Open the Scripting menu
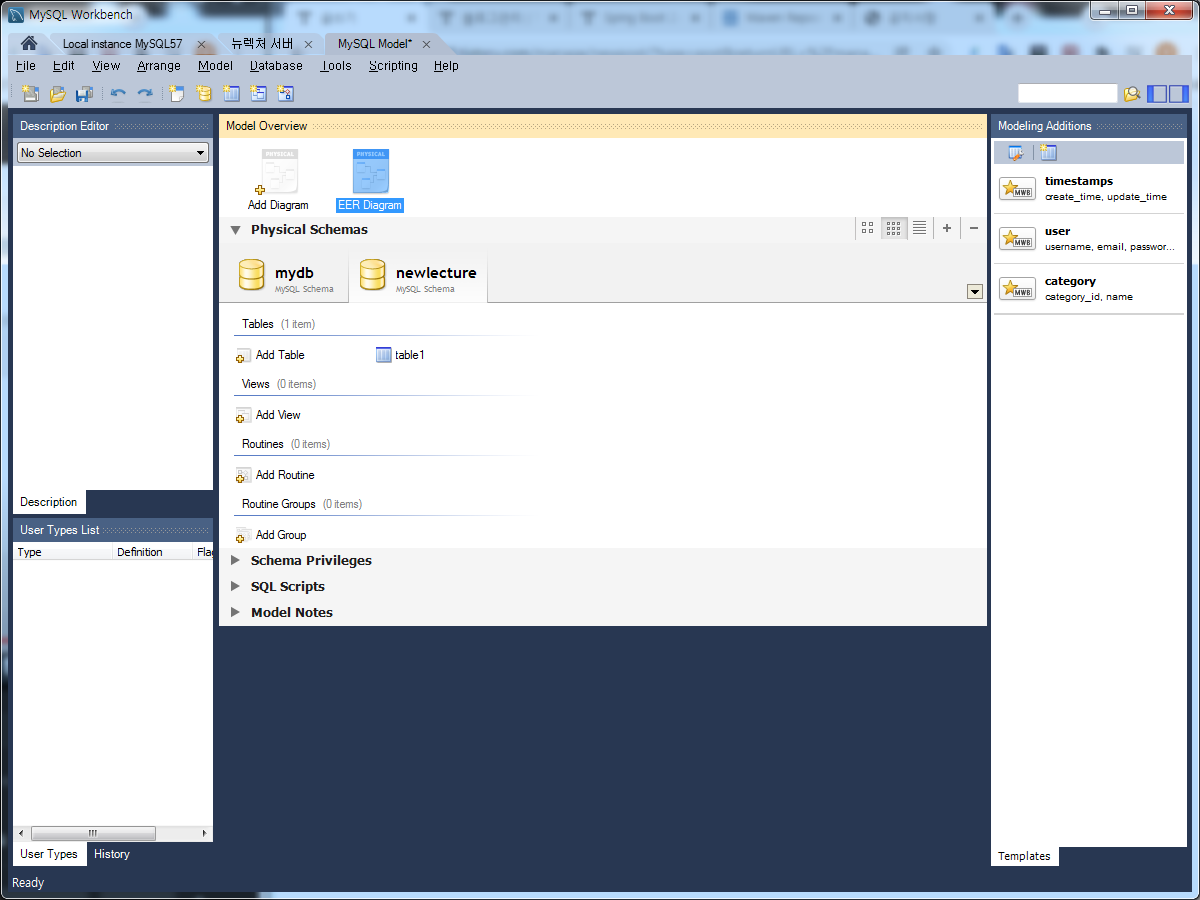The height and width of the screenshot is (900, 1200). point(393,66)
